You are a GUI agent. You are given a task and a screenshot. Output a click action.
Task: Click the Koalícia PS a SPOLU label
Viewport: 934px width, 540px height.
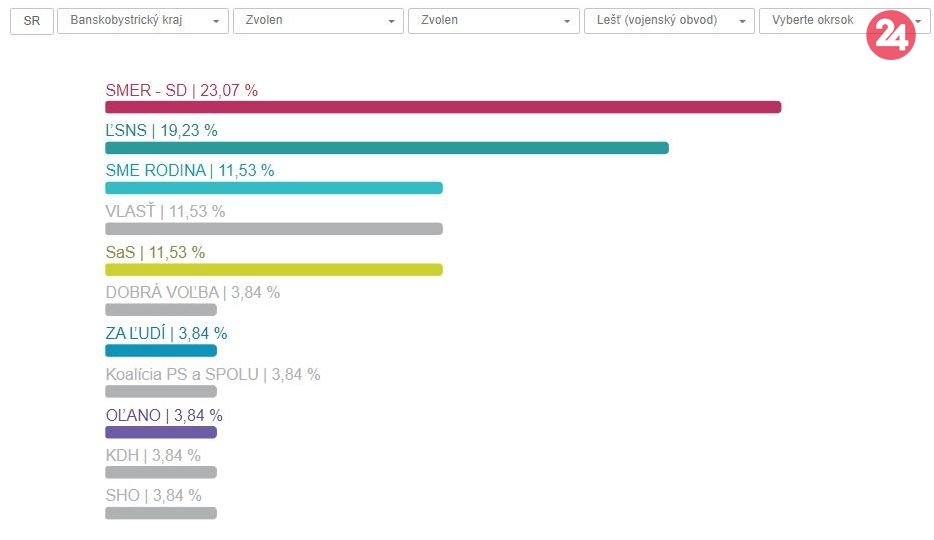coord(212,375)
